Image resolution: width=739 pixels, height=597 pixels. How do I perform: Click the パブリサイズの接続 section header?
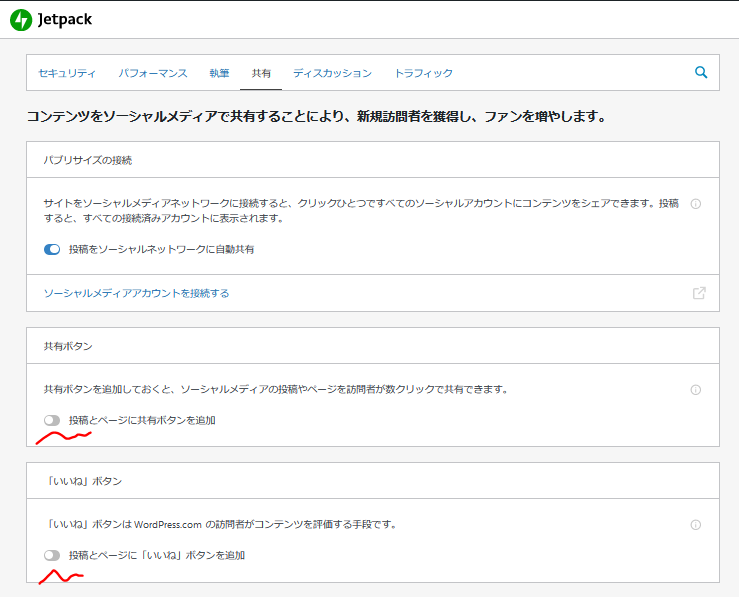[88, 160]
